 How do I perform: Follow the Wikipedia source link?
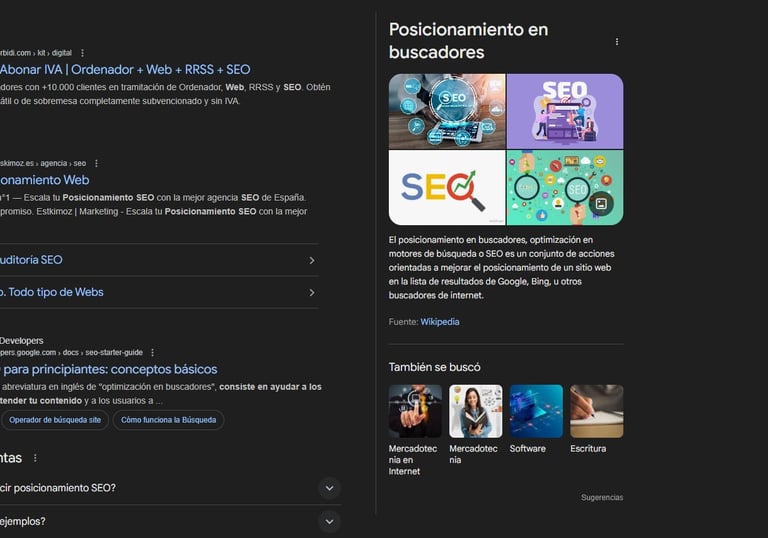(439, 322)
